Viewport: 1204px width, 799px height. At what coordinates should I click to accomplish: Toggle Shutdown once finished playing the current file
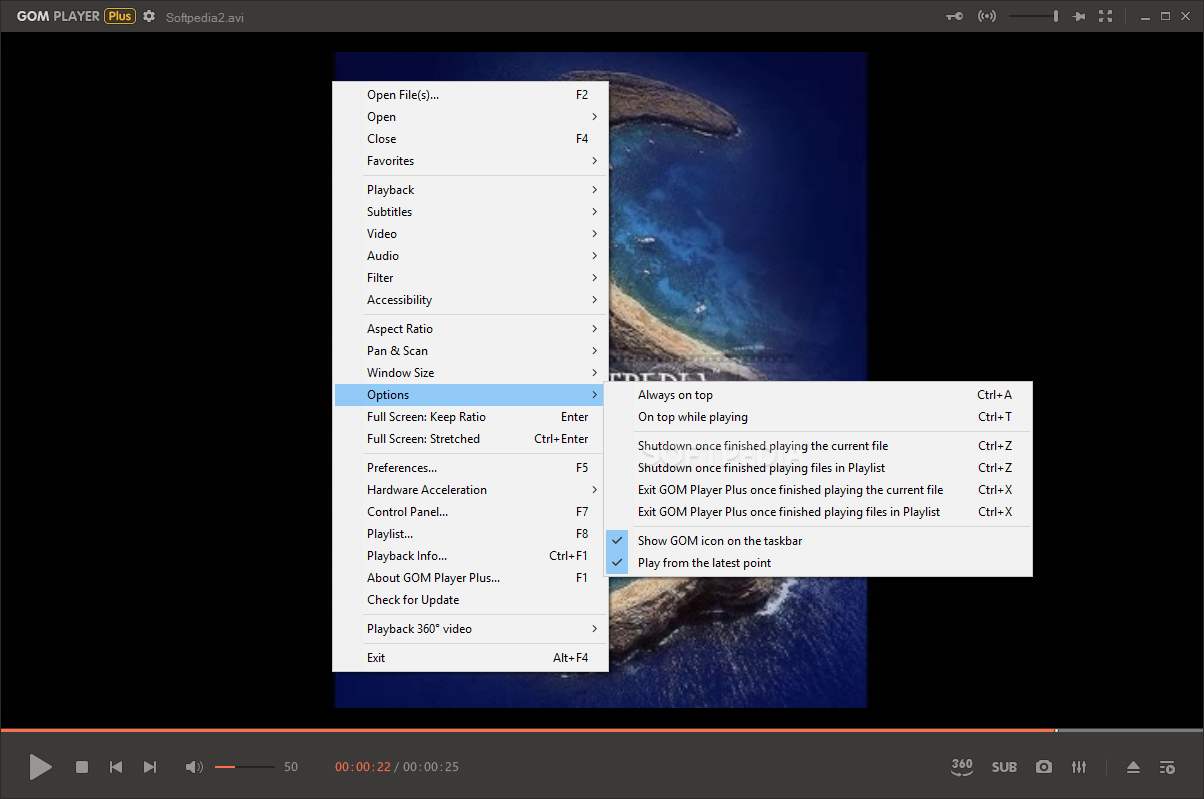(818, 446)
